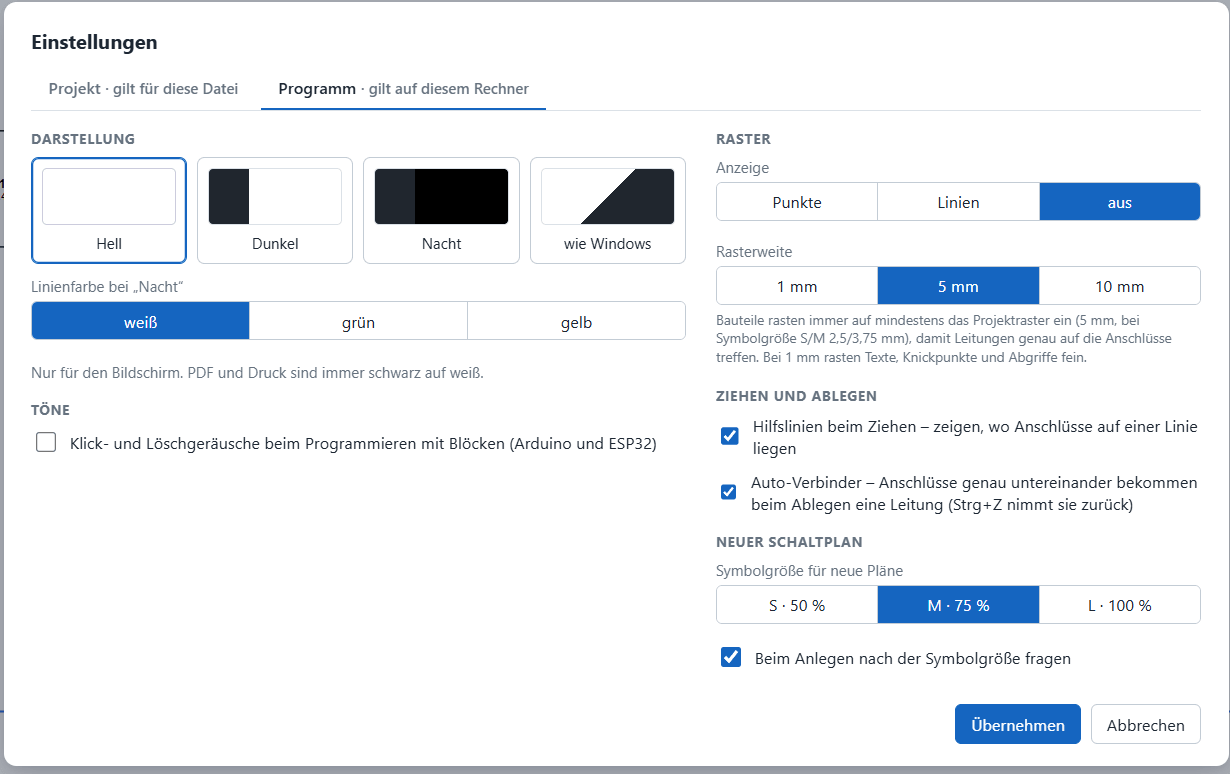Click the NEUER SCHALTPLAN heading
This screenshot has height=774, width=1230.
[790, 542]
